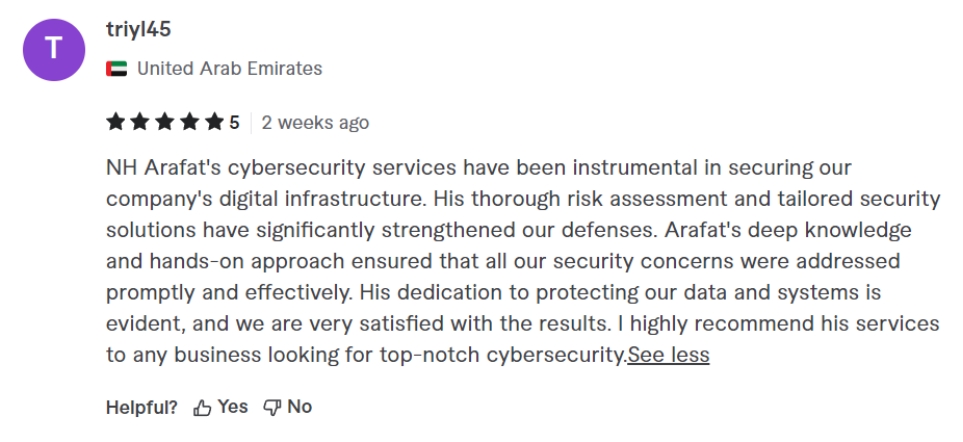This screenshot has width=963, height=442.
Task: Click the second star of the rating
Action: 138,123
